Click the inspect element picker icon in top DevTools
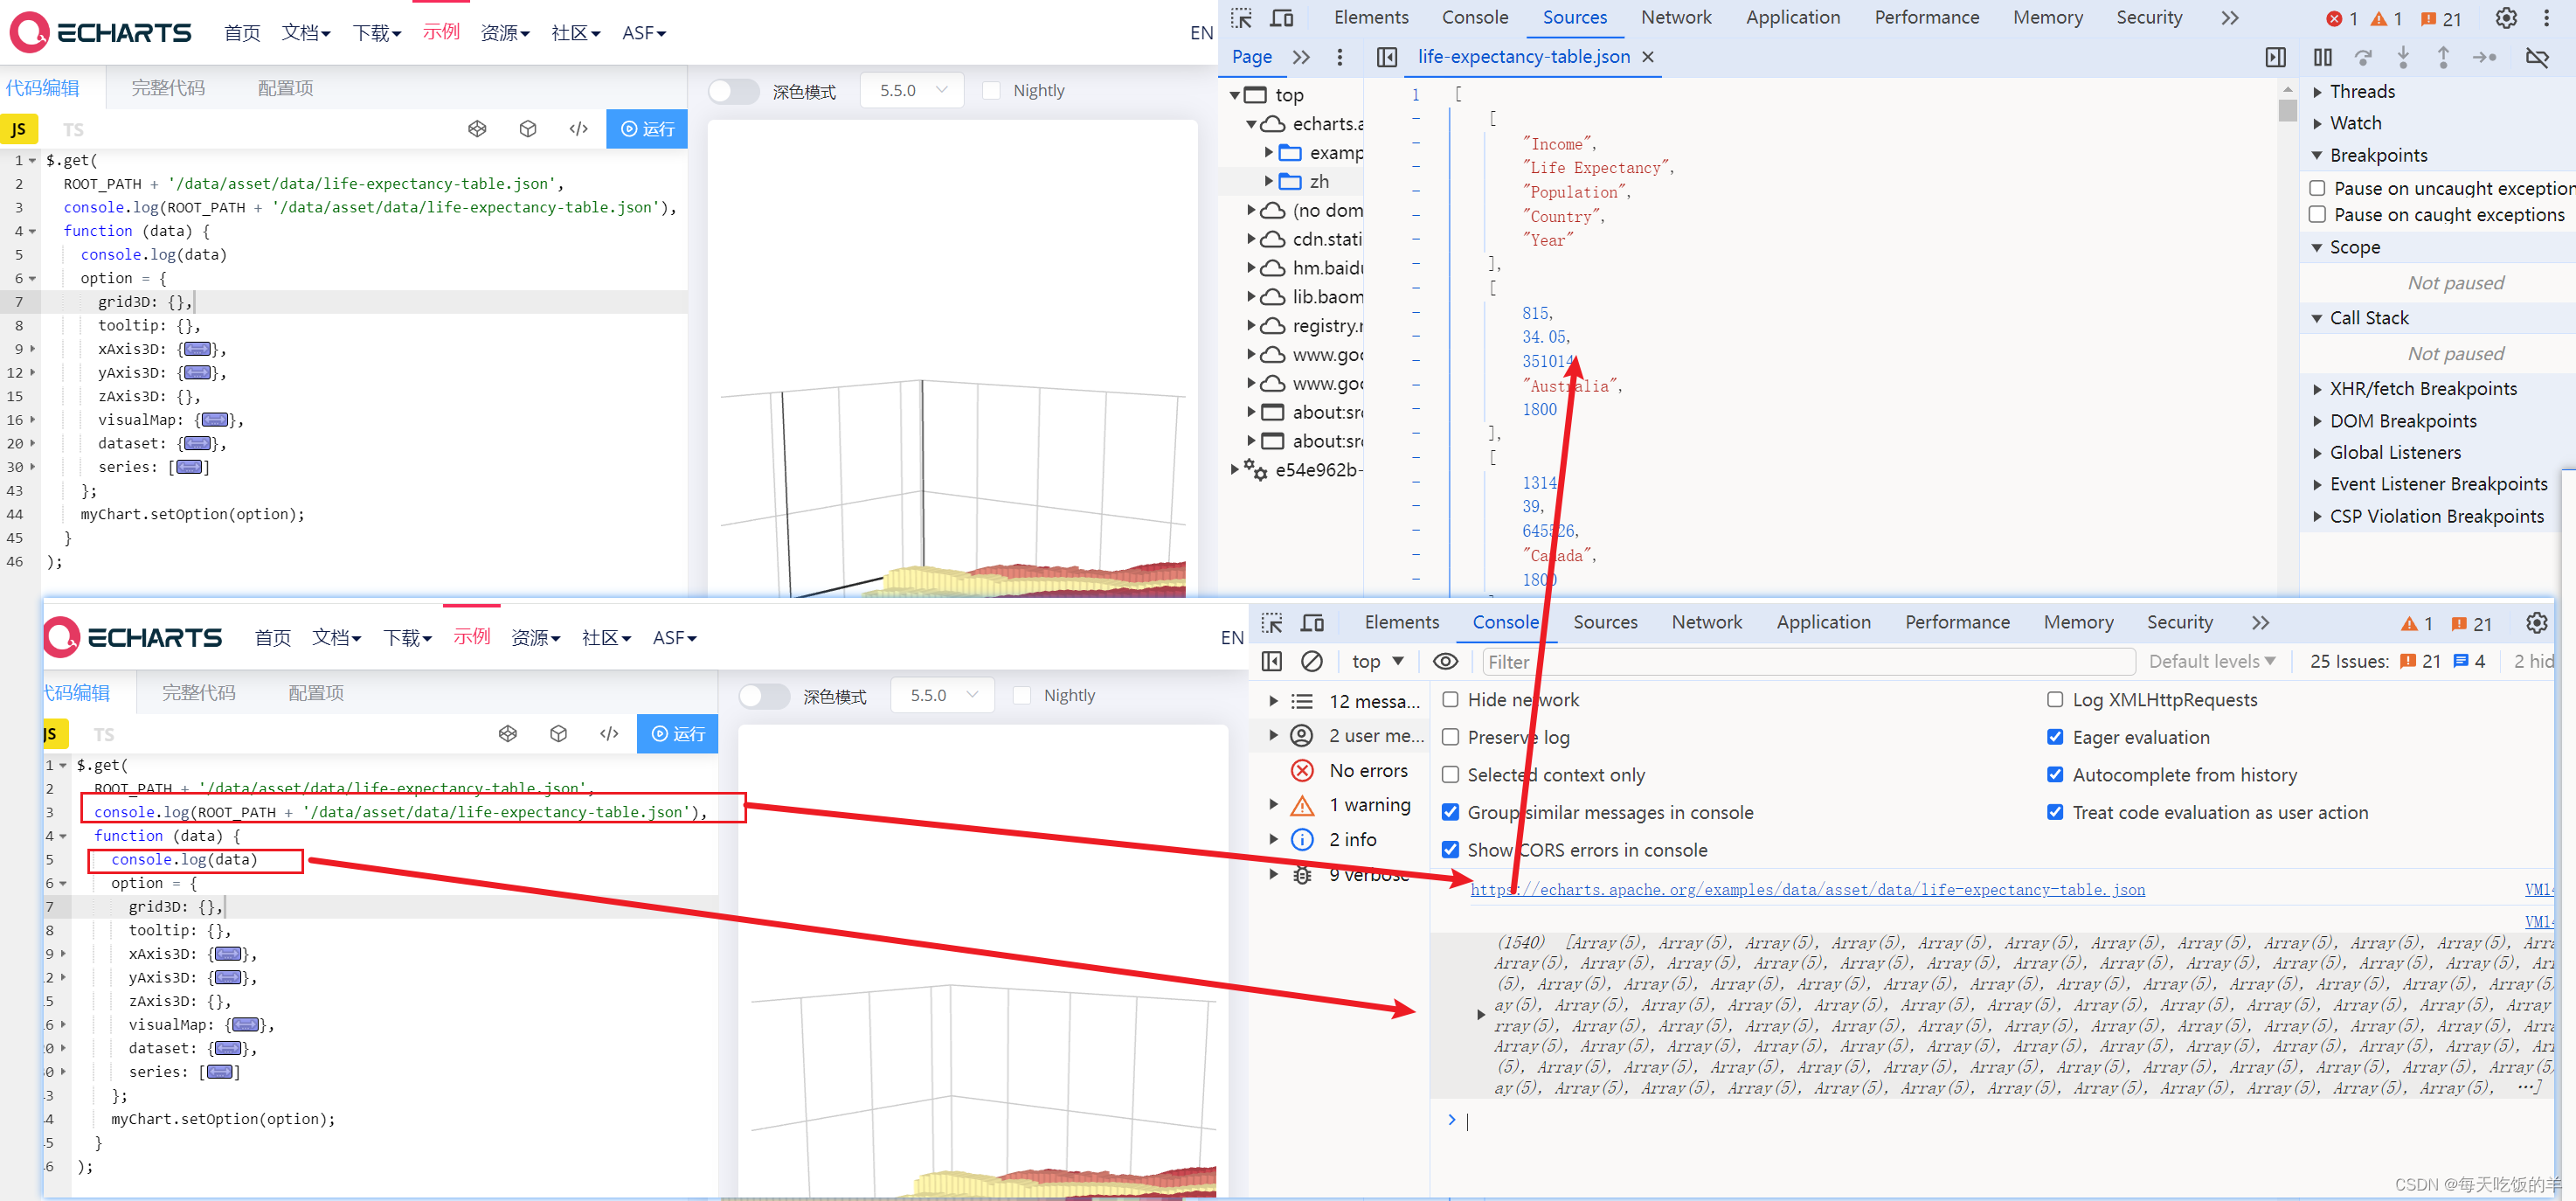This screenshot has height=1201, width=2576. pyautogui.click(x=1241, y=18)
